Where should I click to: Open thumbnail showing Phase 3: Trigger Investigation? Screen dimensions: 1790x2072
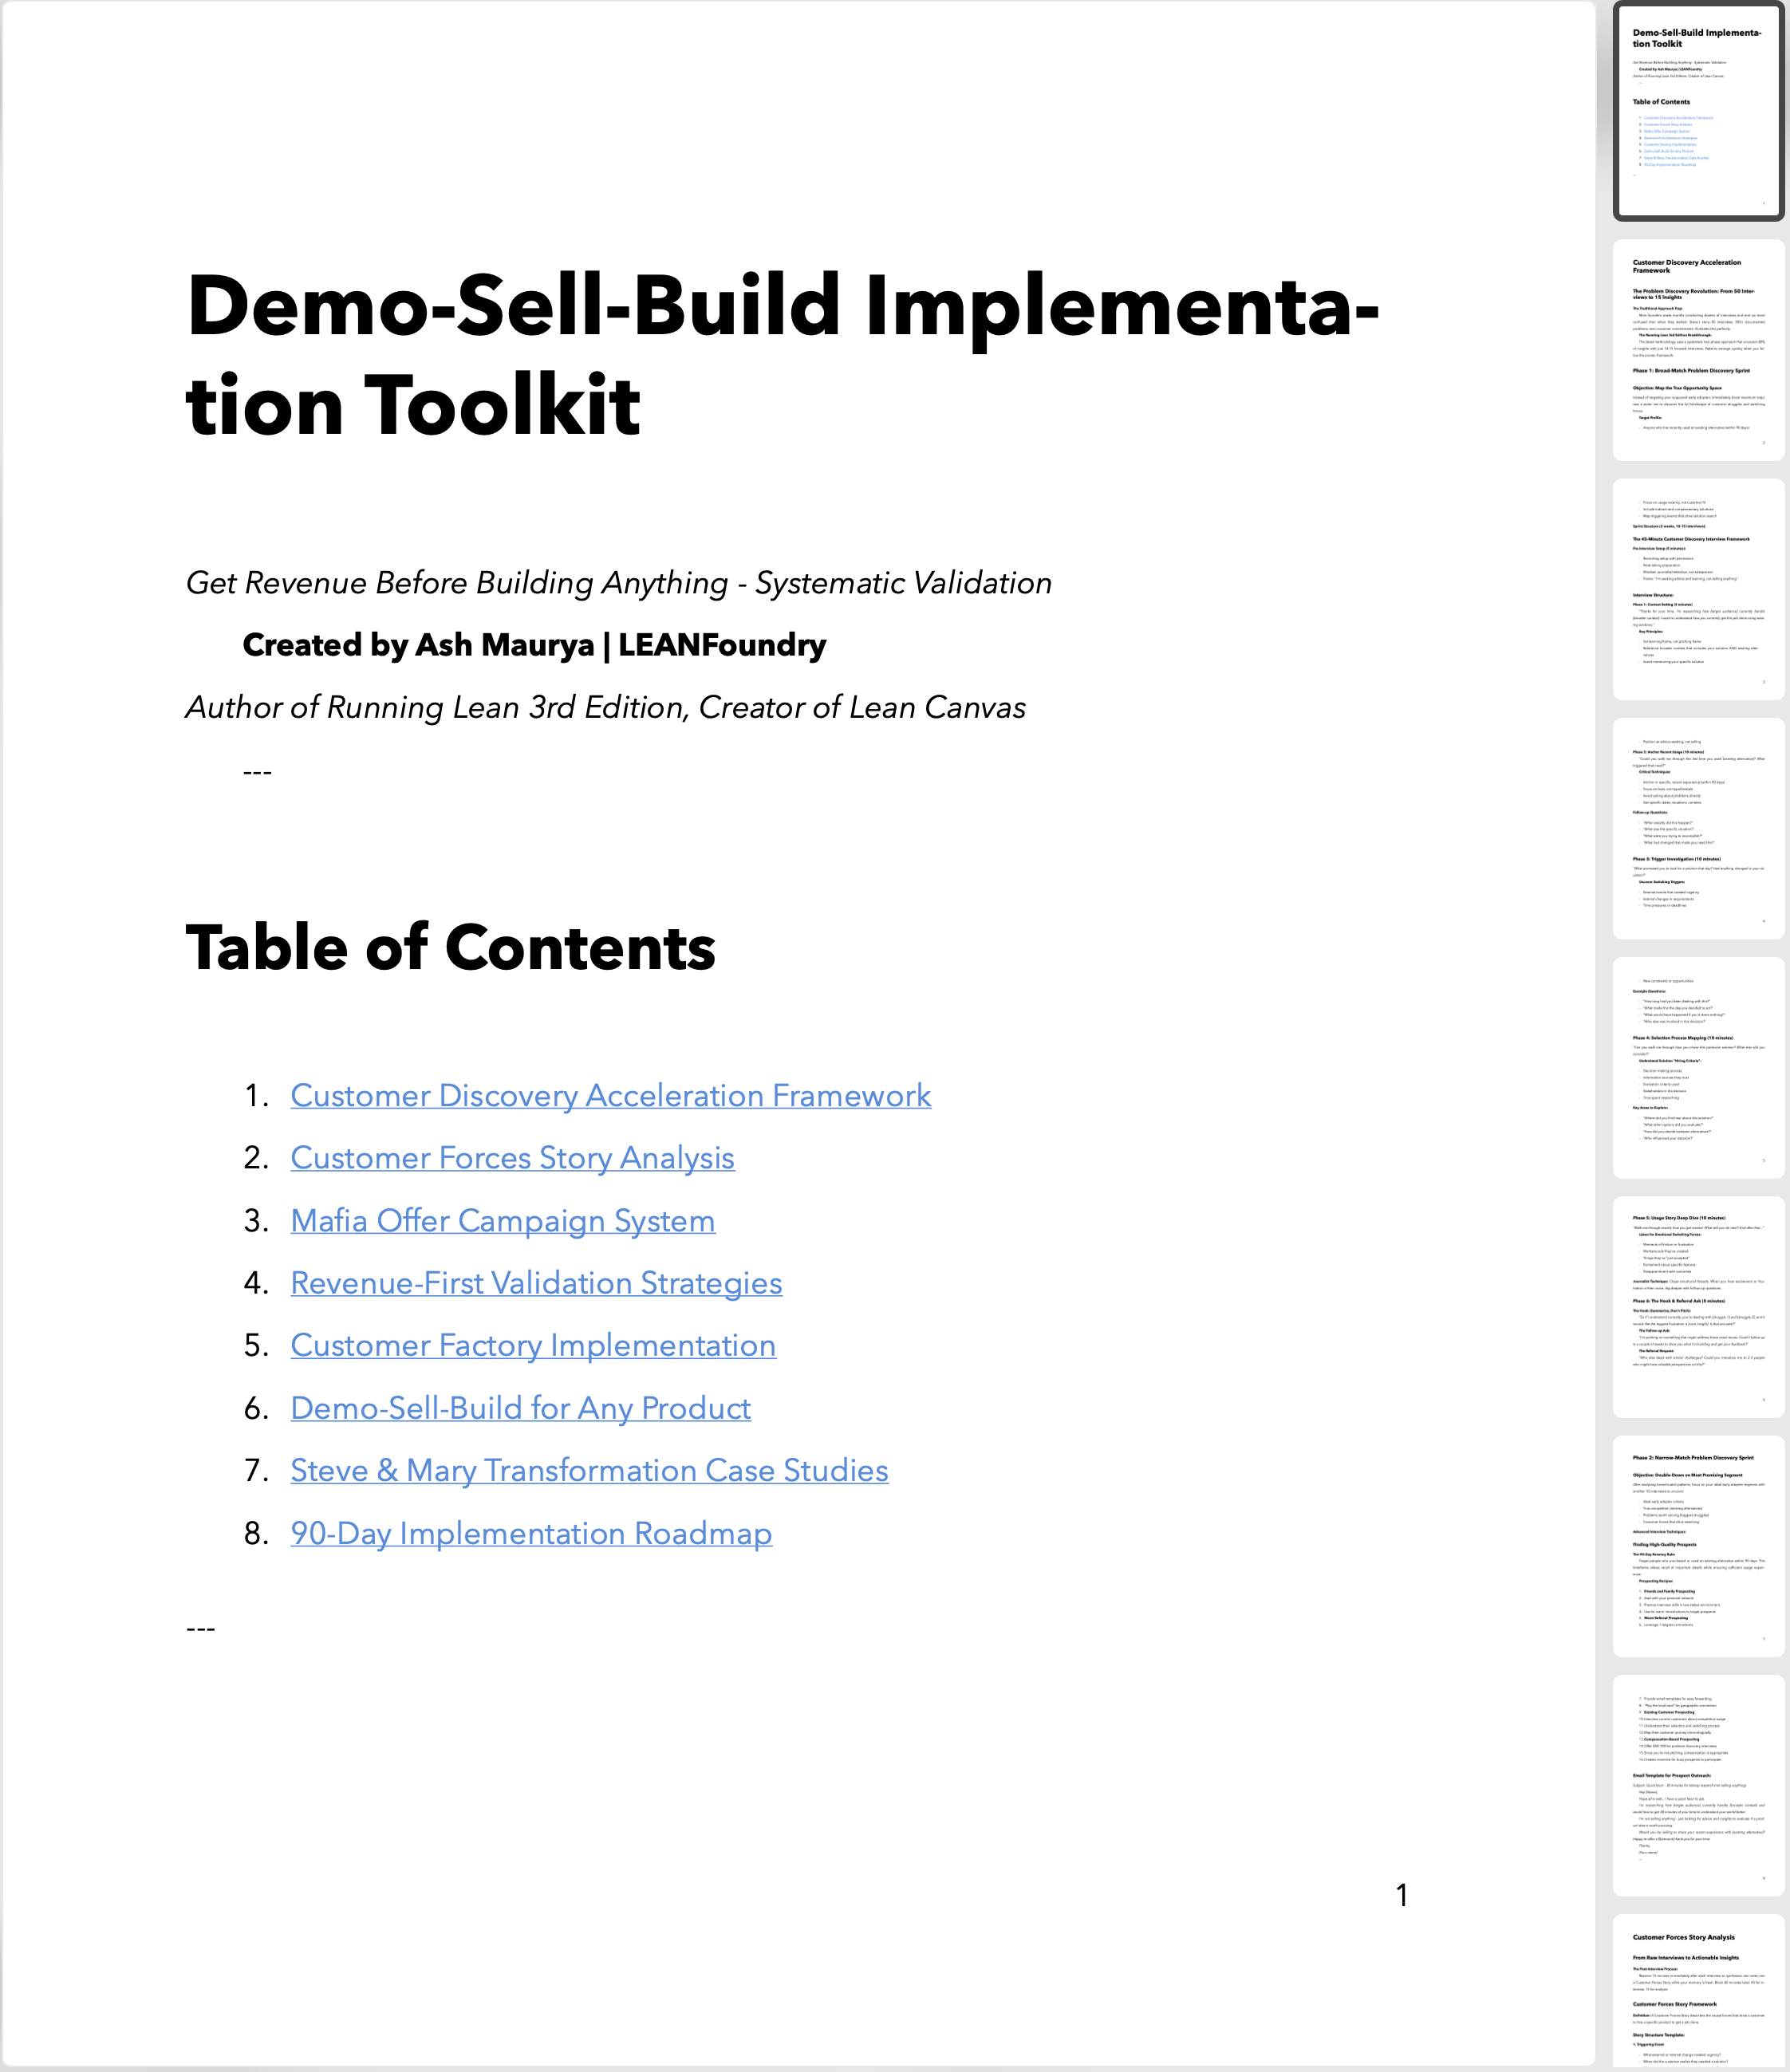[1699, 828]
